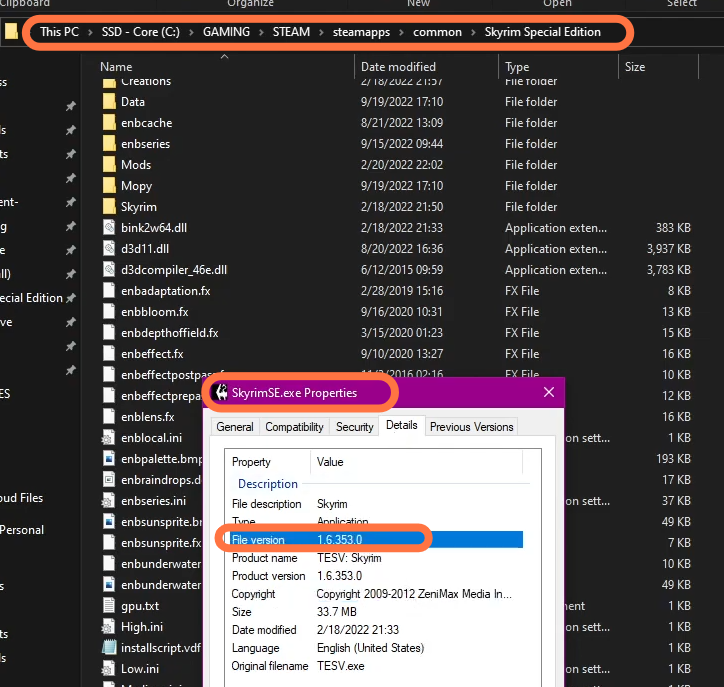Click Skyrim Special Edition path segment
This screenshot has width=724, height=687.
coord(543,32)
